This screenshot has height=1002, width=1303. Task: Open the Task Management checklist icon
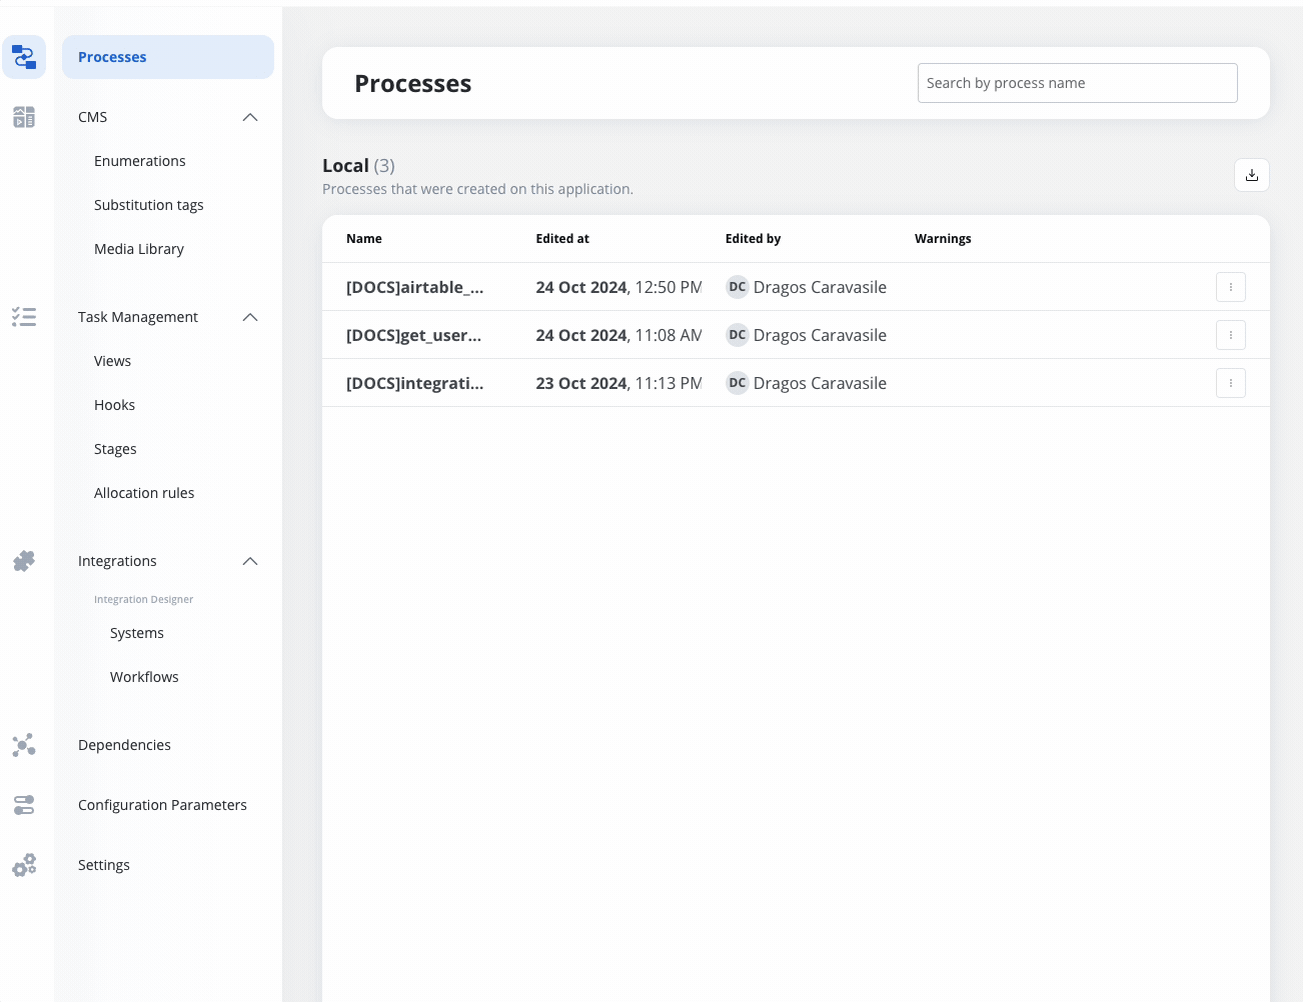pyautogui.click(x=24, y=317)
